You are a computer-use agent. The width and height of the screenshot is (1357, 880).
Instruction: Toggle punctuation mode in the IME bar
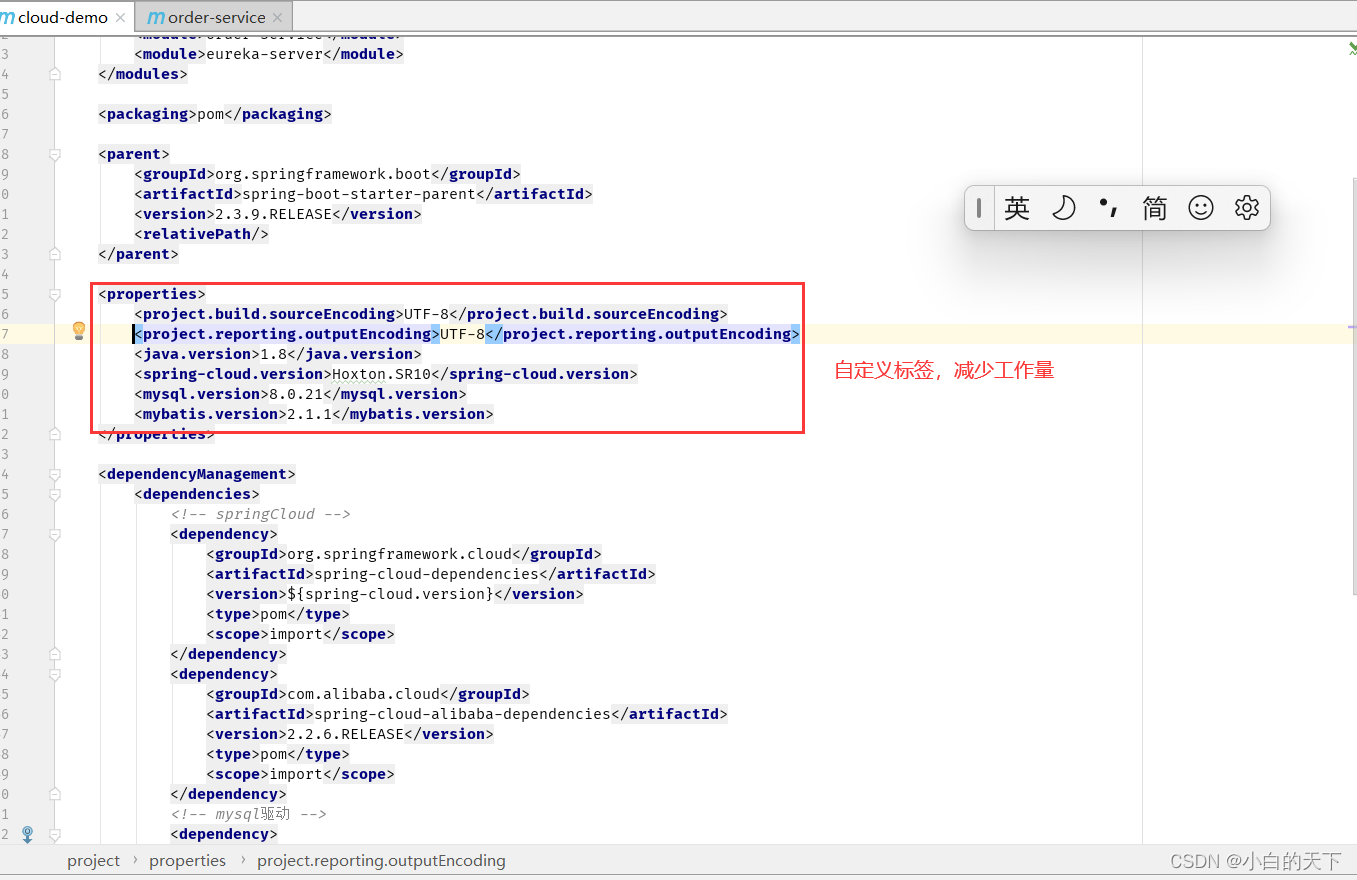tap(1108, 207)
